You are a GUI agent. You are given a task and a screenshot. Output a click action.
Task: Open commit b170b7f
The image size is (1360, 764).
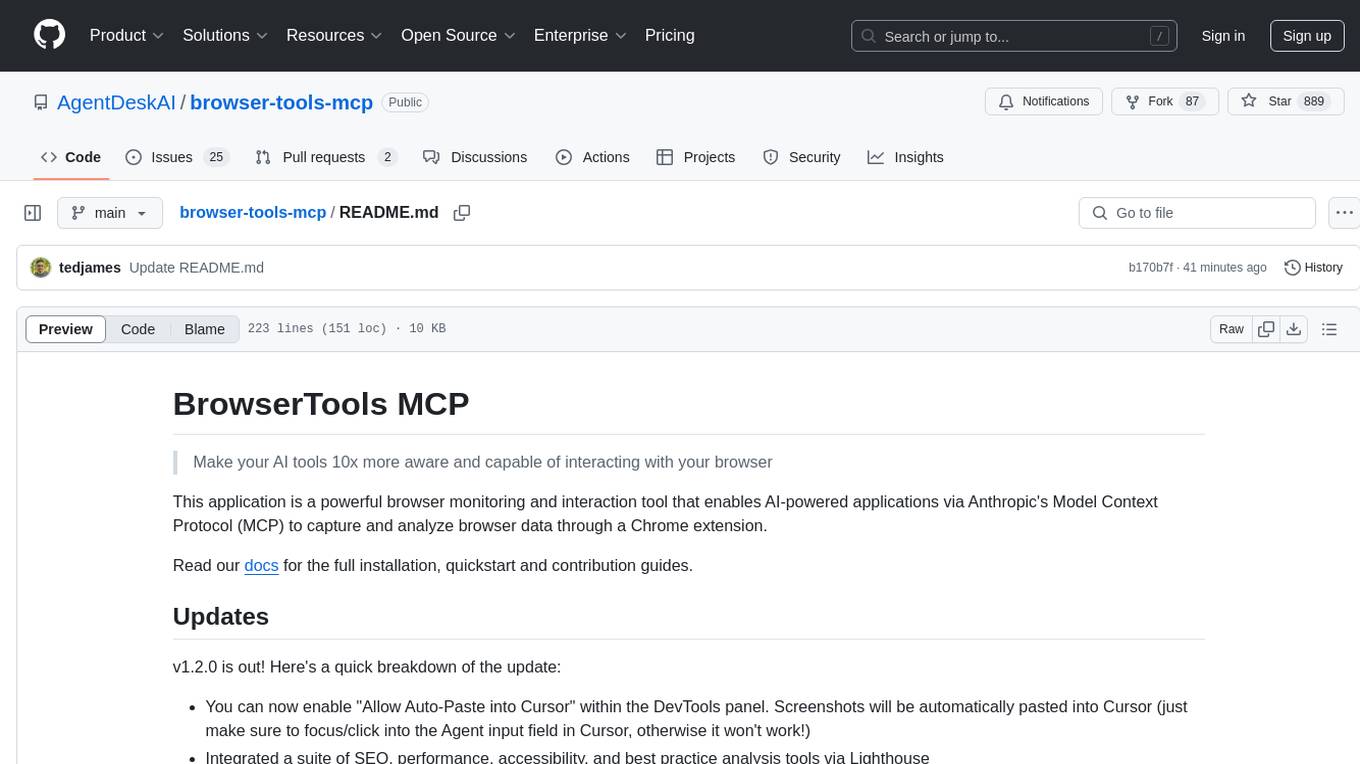point(1151,267)
